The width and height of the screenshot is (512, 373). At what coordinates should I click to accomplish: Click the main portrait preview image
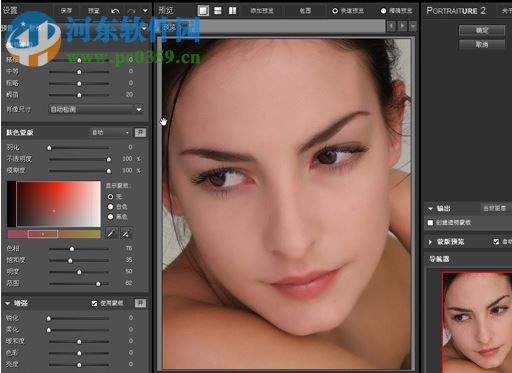tap(287, 203)
